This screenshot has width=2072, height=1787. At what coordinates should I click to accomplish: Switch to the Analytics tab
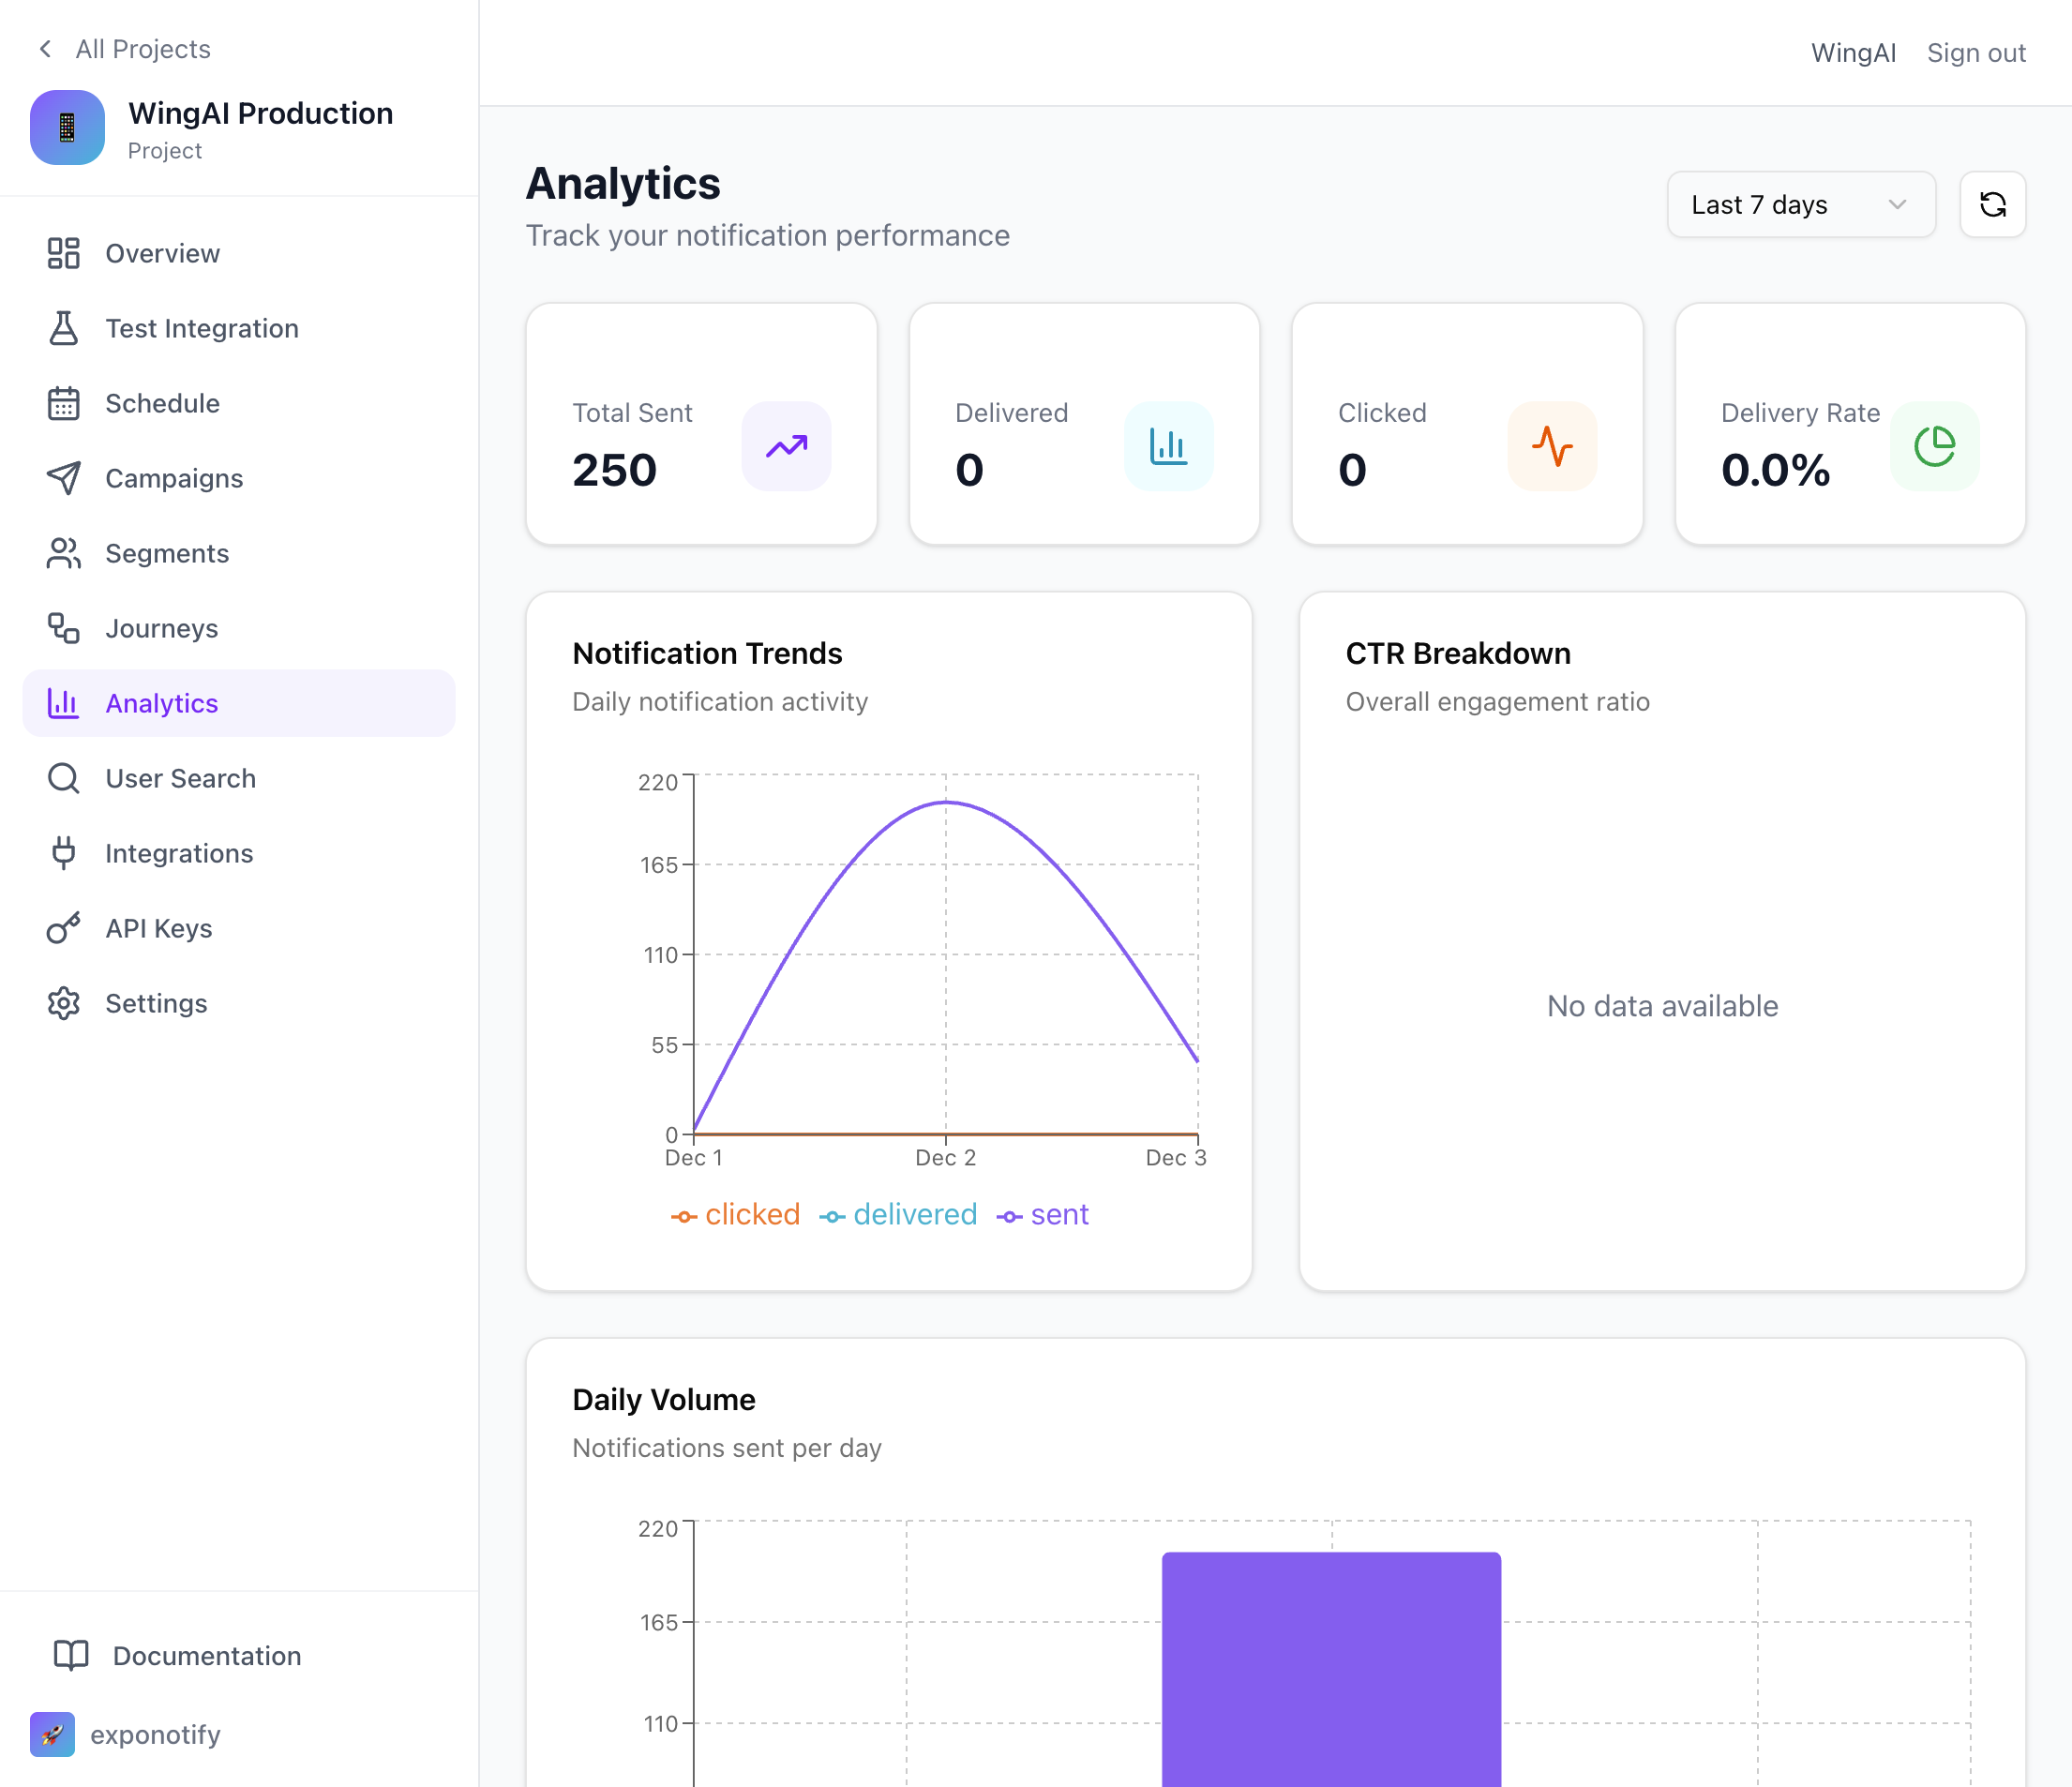tap(161, 702)
